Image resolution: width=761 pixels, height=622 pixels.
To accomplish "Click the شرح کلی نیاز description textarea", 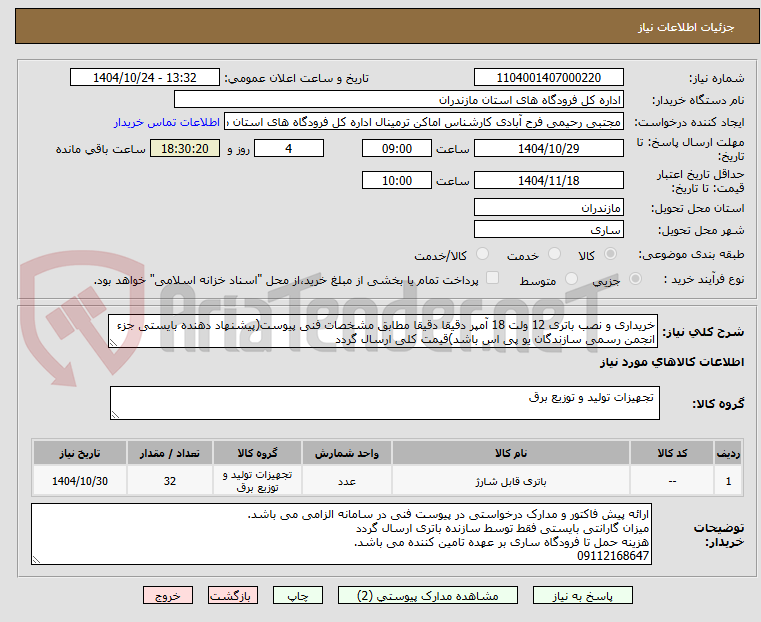I will pos(383,331).
